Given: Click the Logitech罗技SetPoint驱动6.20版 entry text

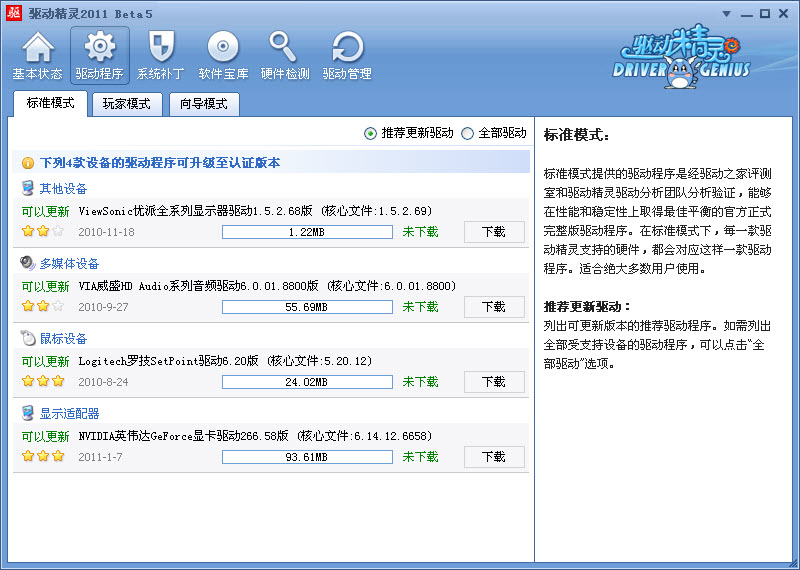Looking at the screenshot, I should [225, 361].
